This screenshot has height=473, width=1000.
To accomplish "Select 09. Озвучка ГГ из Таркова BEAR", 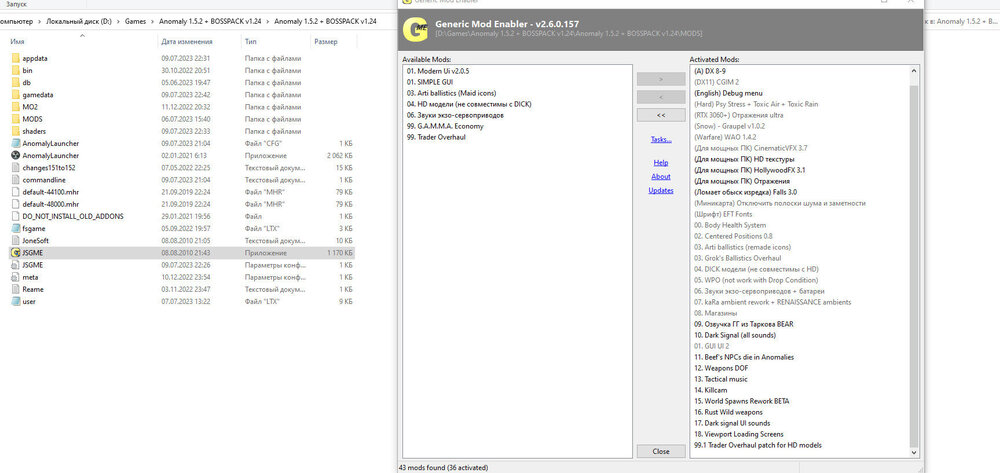I will tap(743, 324).
